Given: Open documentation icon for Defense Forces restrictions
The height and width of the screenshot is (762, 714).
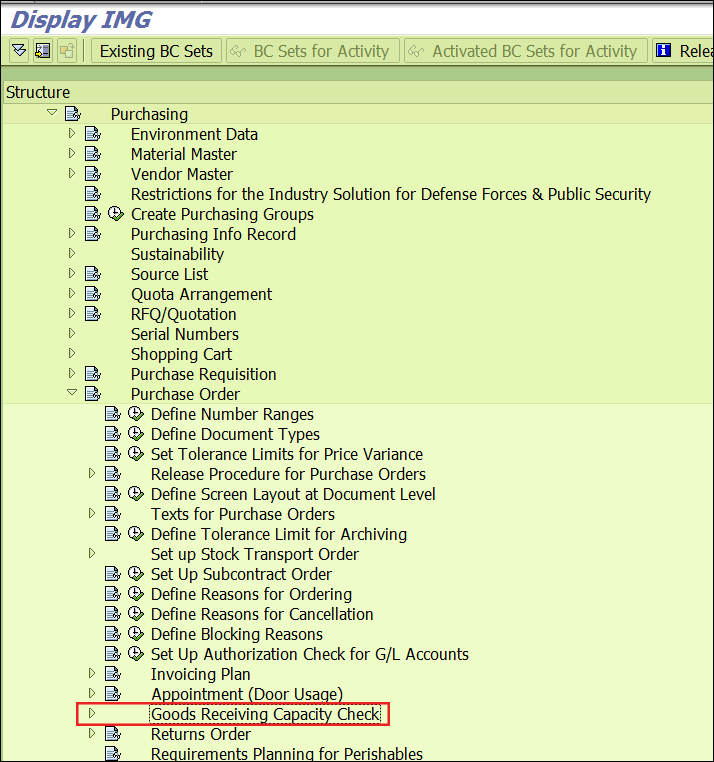Looking at the screenshot, I should (x=93, y=193).
